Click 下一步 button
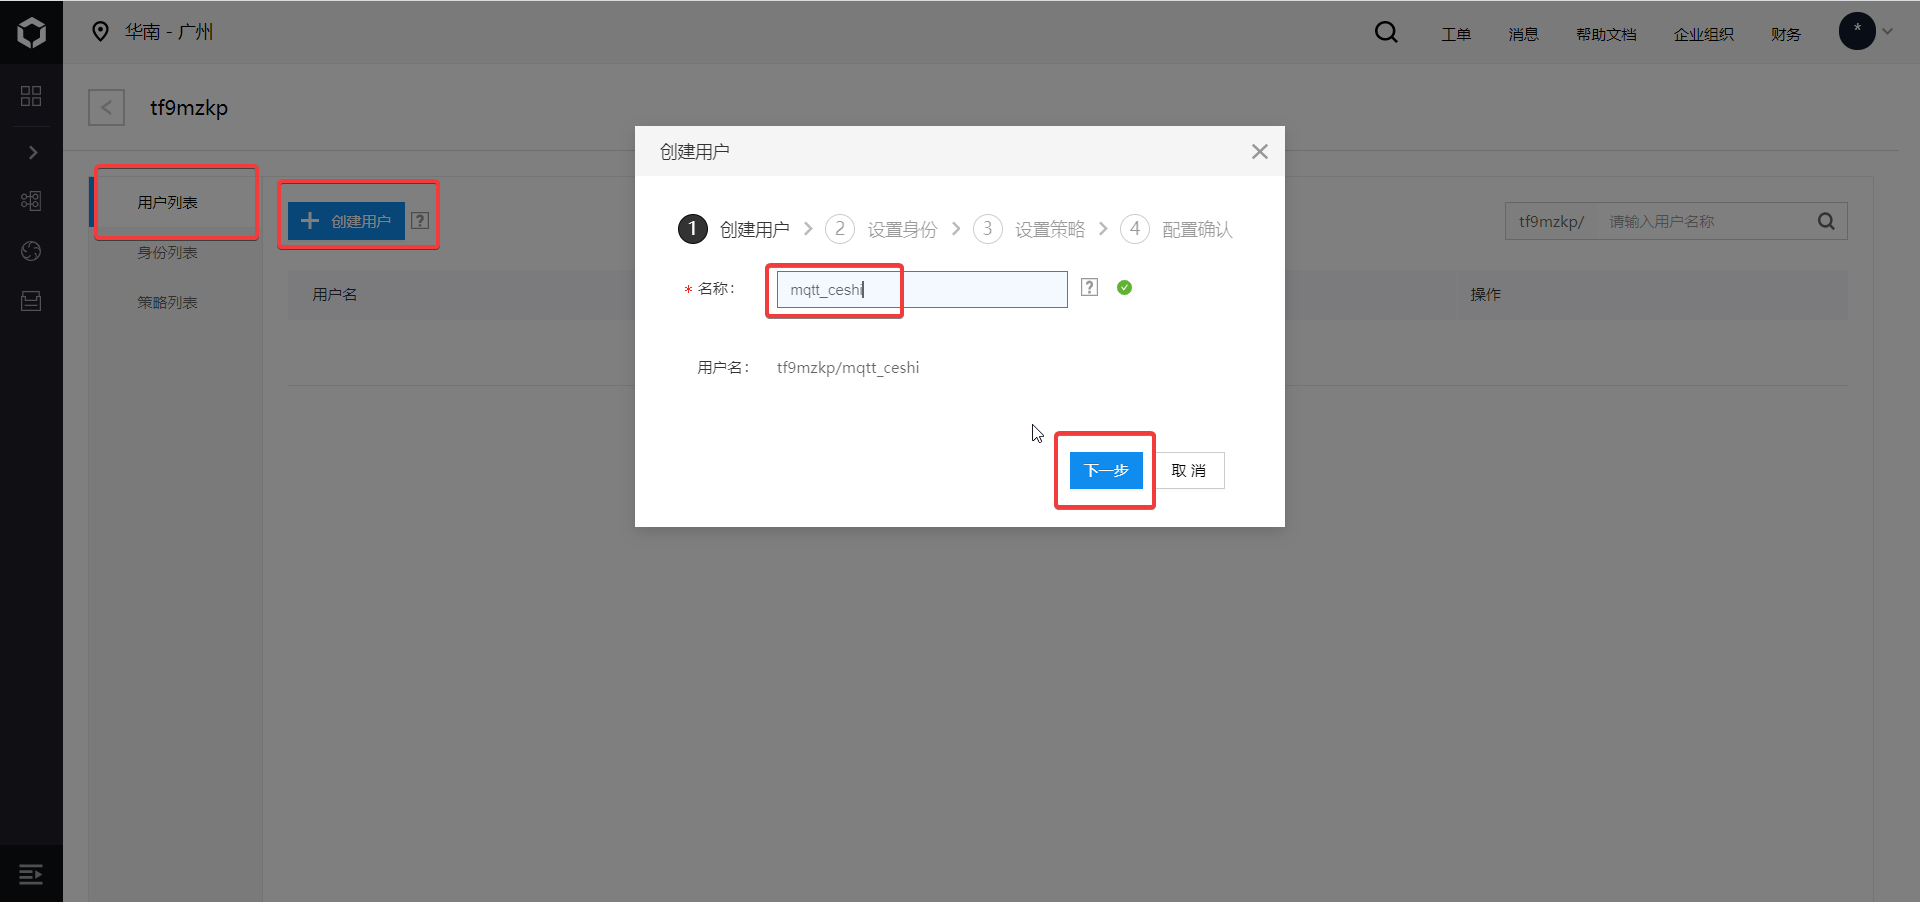Screen dimensions: 1920x902 coord(1106,470)
